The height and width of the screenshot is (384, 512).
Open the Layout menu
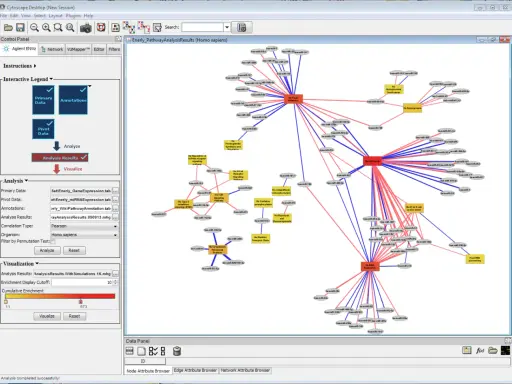point(55,16)
